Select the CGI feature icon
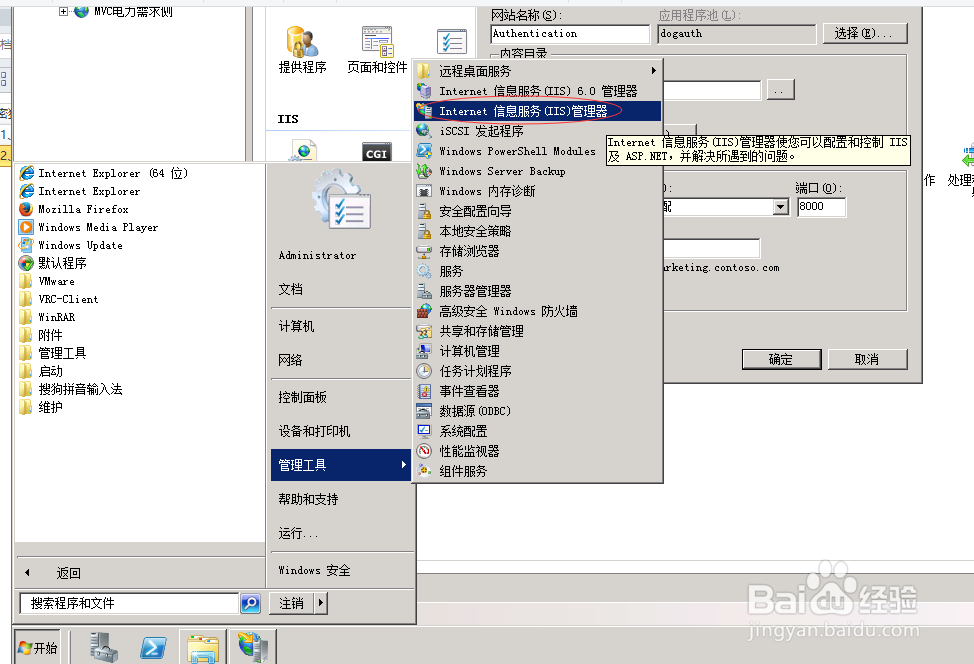 point(376,152)
